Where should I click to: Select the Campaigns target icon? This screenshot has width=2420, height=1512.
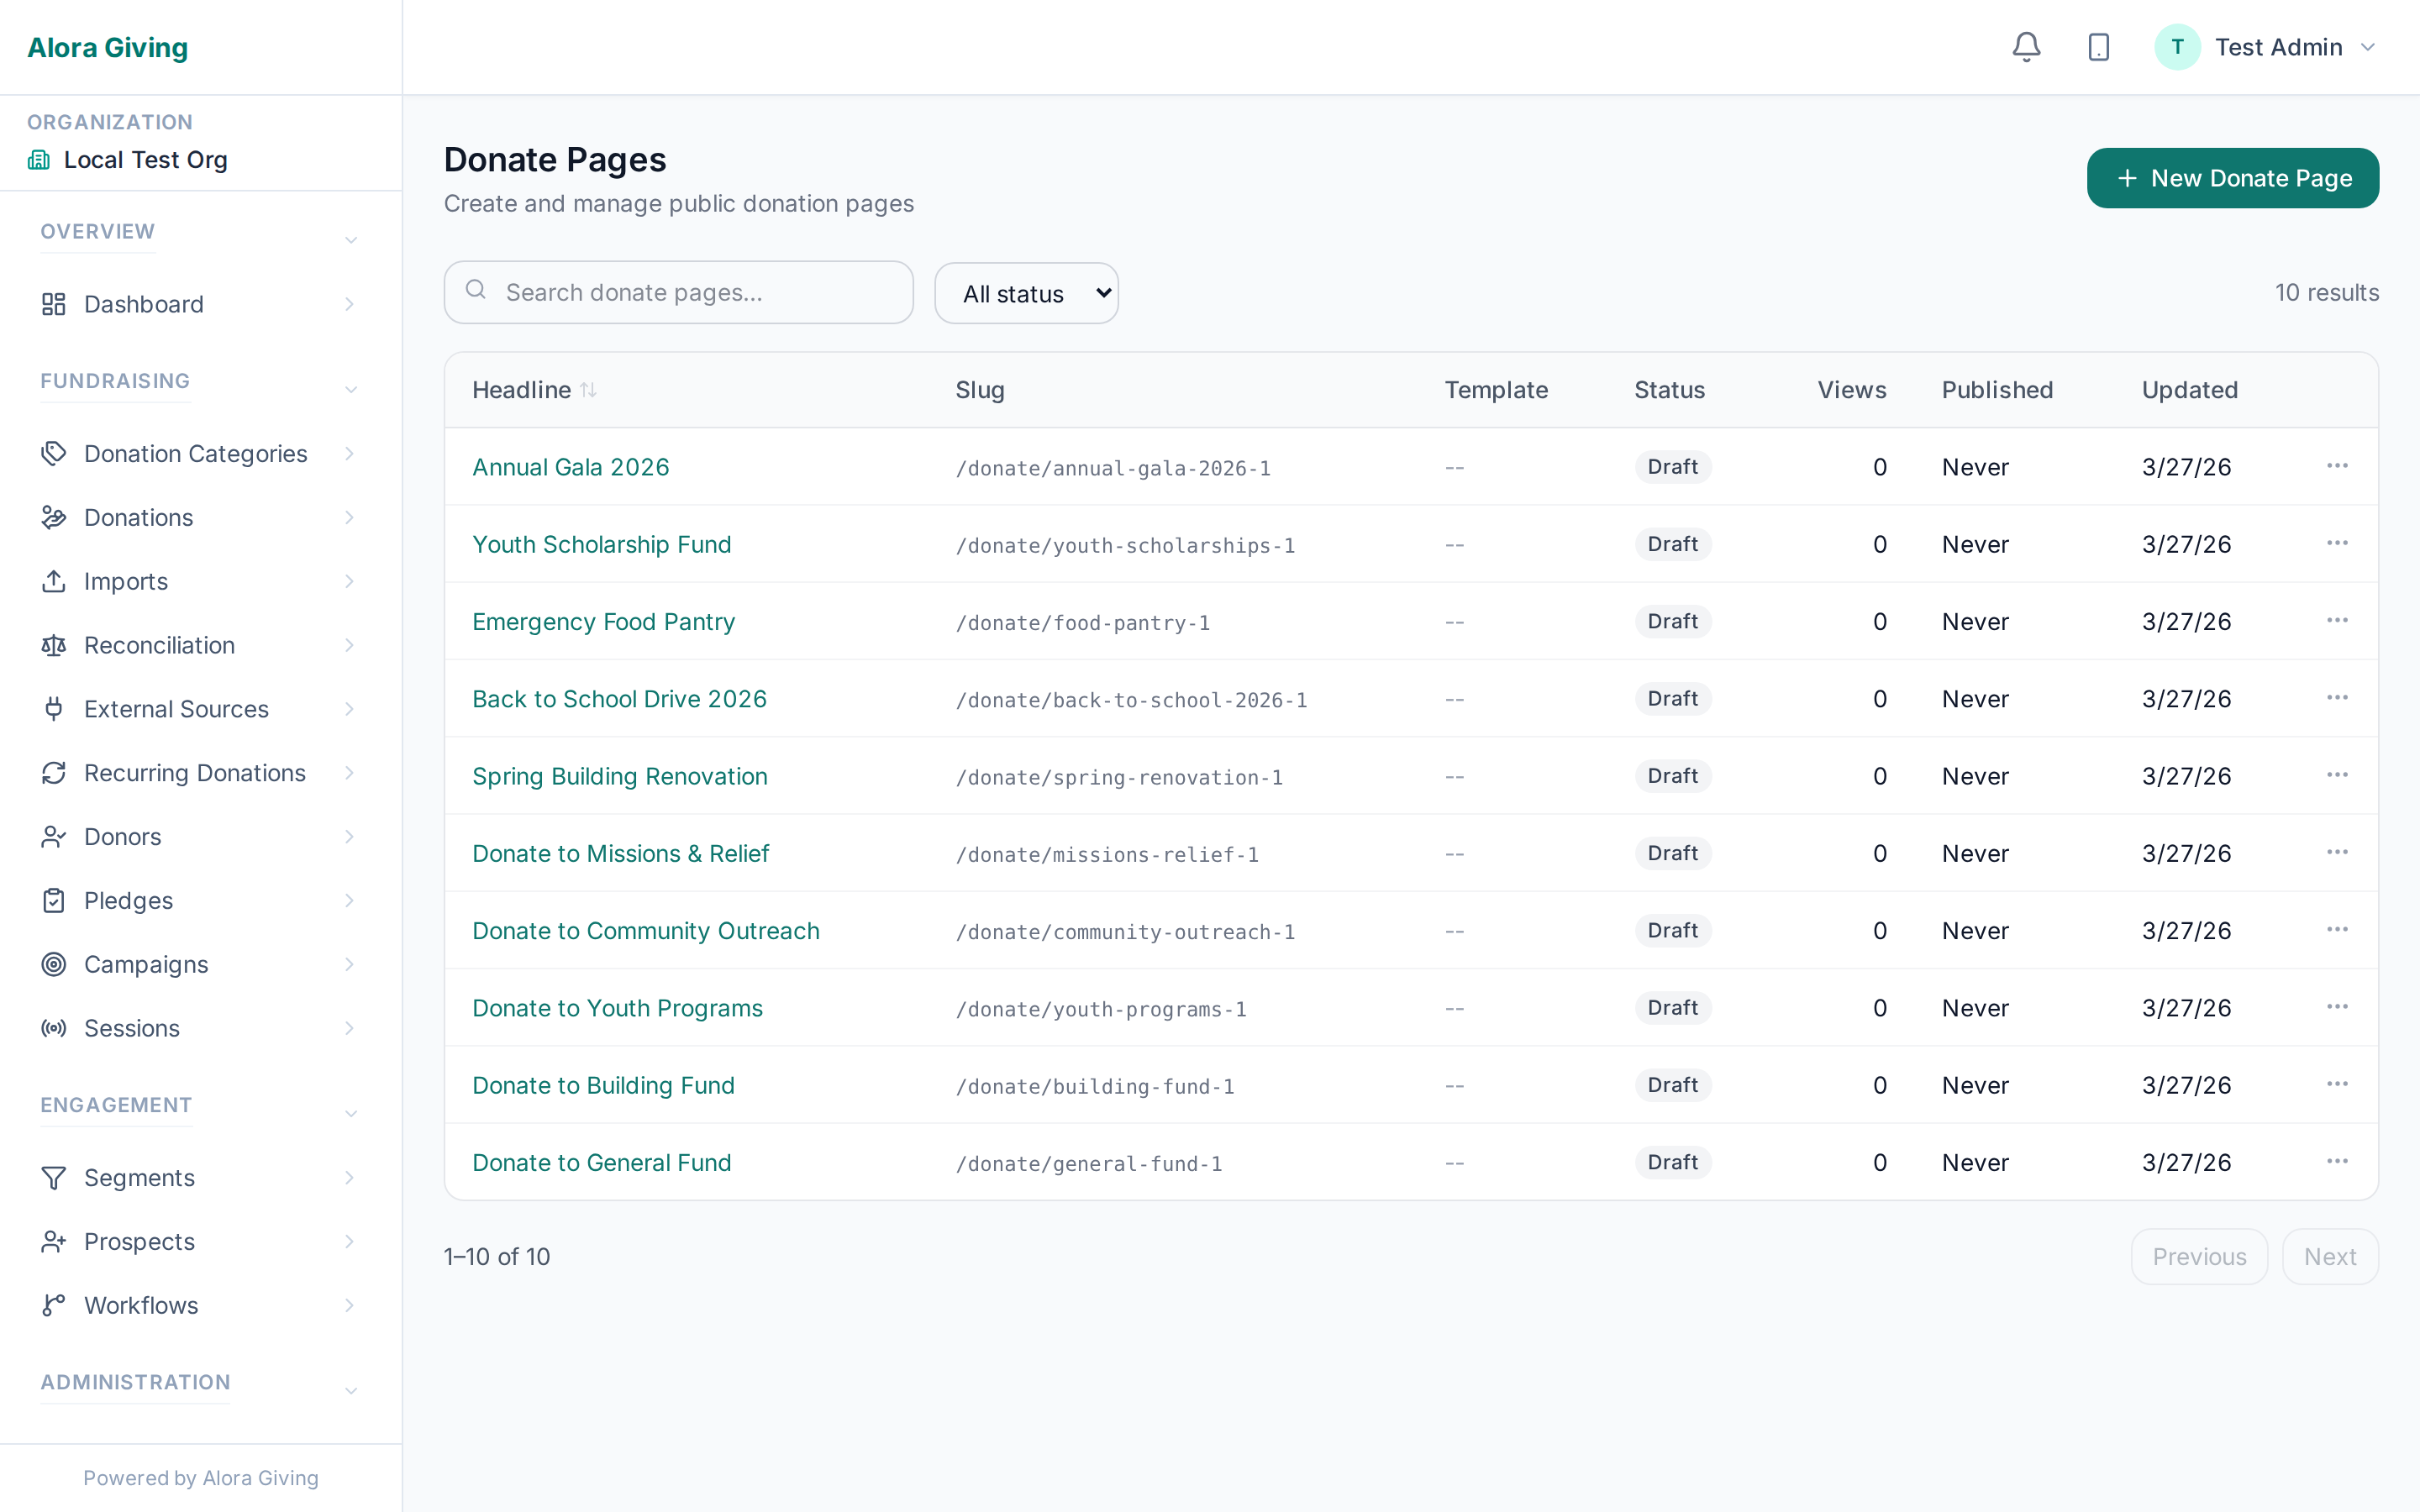[x=53, y=964]
